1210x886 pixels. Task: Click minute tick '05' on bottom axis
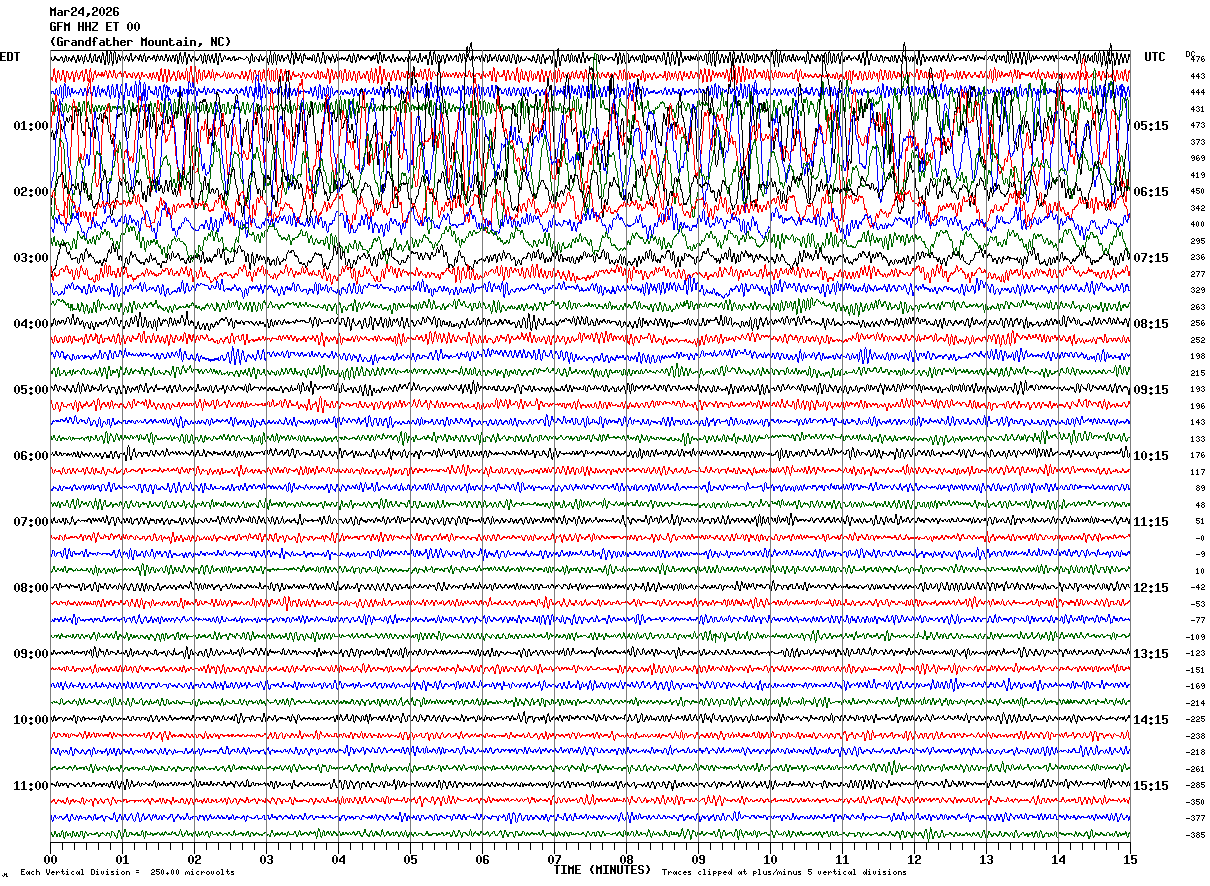(410, 859)
